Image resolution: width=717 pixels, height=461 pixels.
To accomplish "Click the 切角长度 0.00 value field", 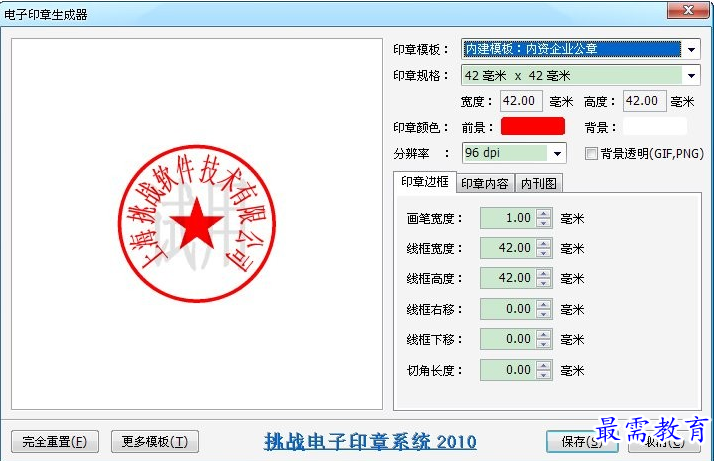I will (508, 370).
